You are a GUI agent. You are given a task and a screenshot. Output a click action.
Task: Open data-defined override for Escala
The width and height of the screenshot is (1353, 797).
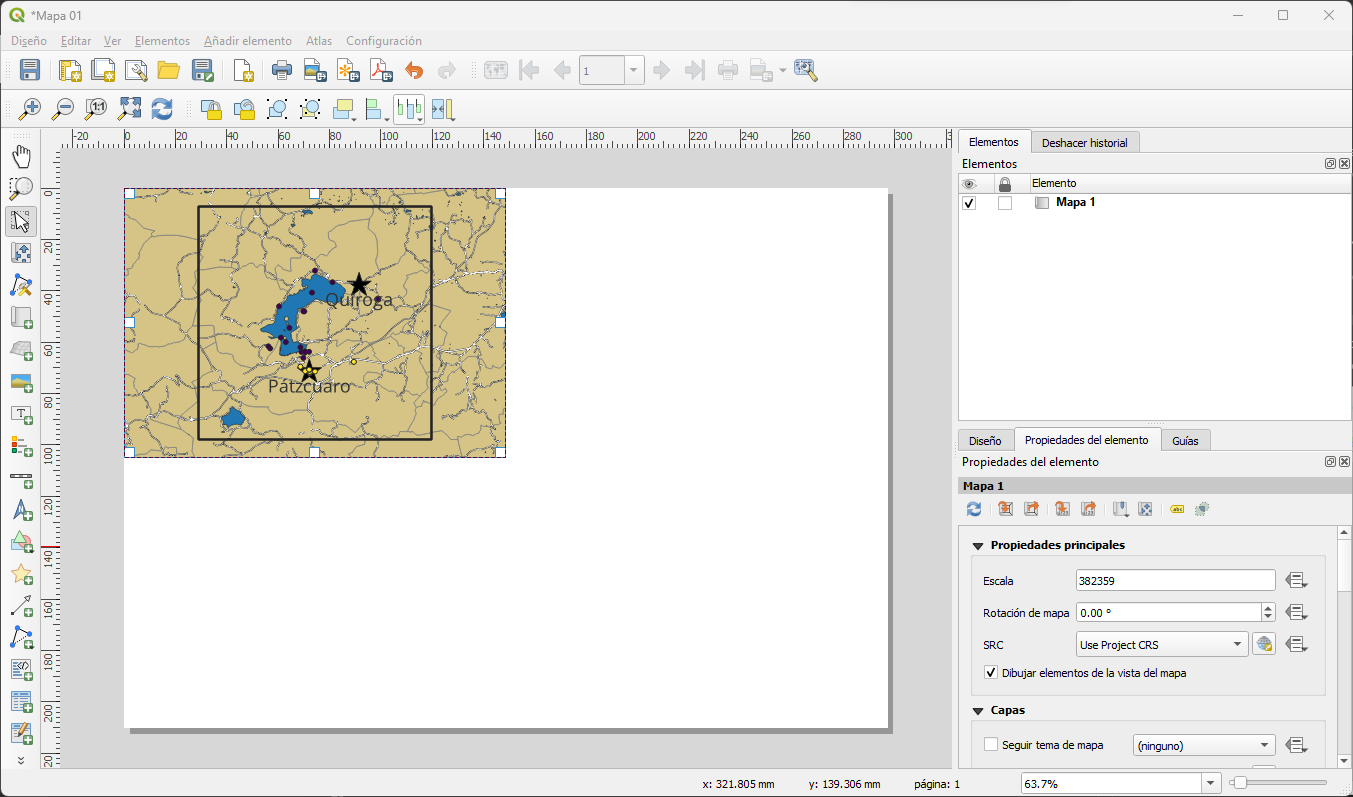coord(1297,581)
